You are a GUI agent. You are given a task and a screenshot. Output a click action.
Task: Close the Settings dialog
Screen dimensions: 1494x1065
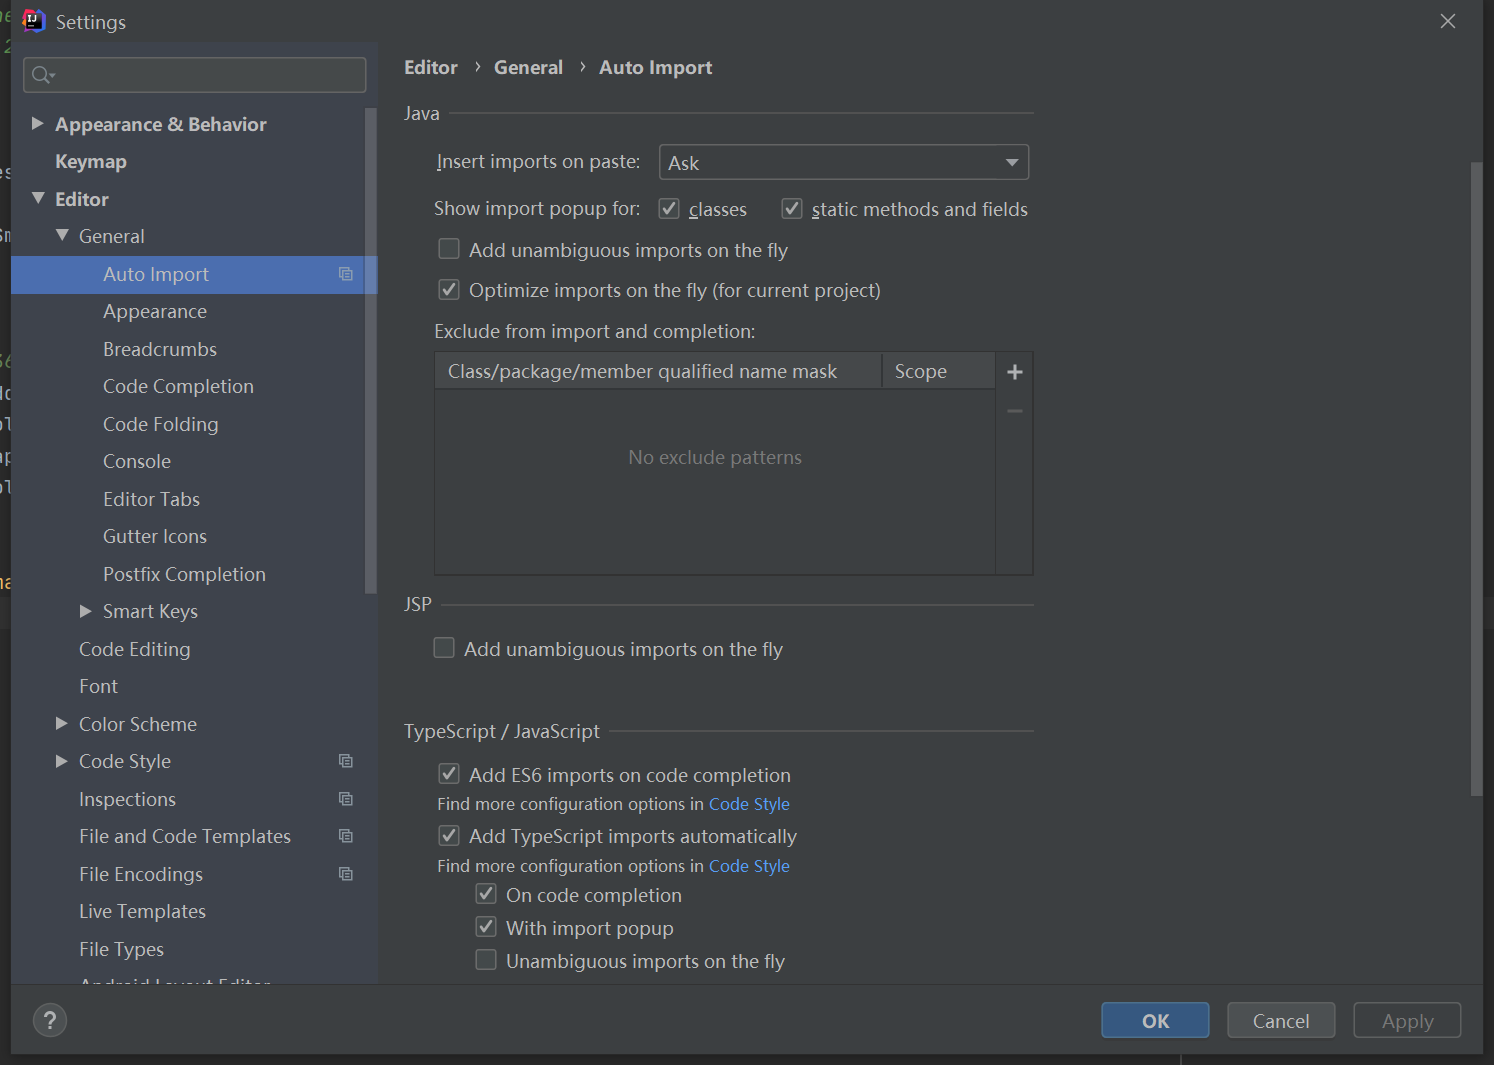coord(1447,21)
